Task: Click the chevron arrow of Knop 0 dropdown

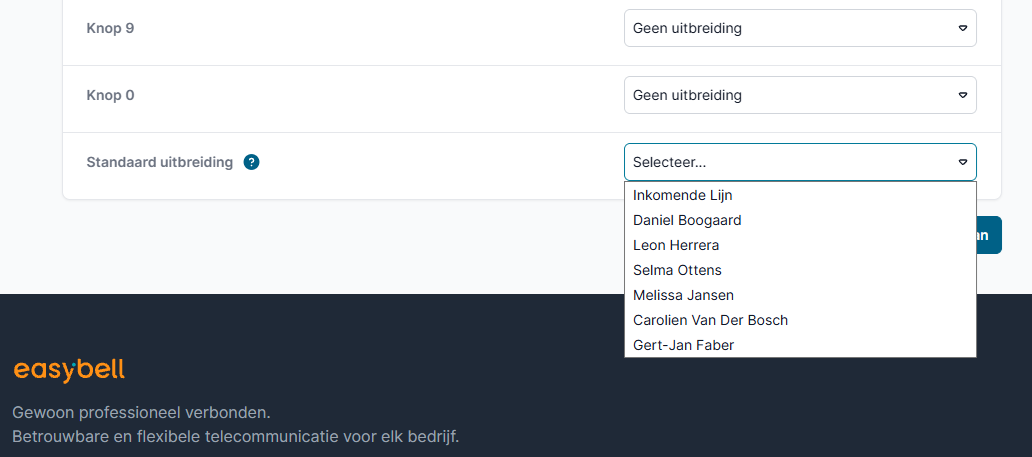Action: coord(962,95)
